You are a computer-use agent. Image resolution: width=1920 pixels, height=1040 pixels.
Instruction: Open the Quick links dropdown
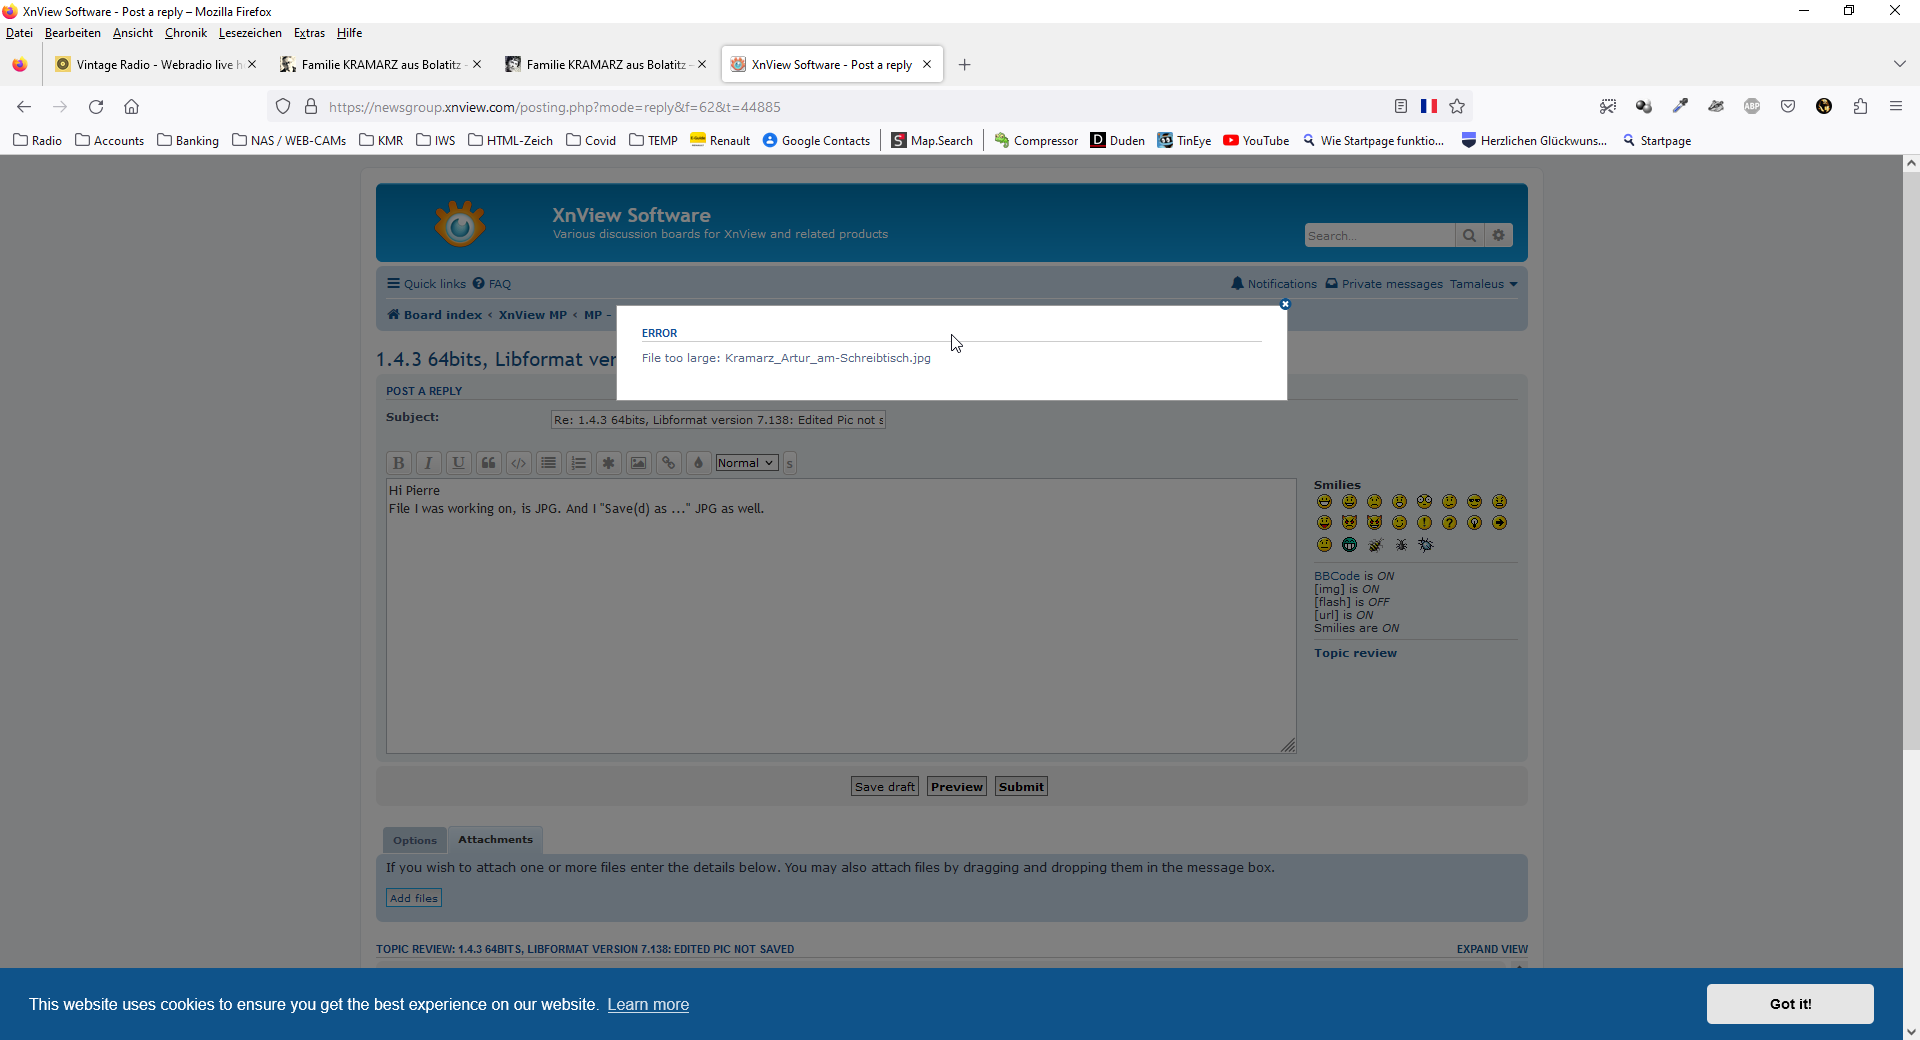coord(427,284)
